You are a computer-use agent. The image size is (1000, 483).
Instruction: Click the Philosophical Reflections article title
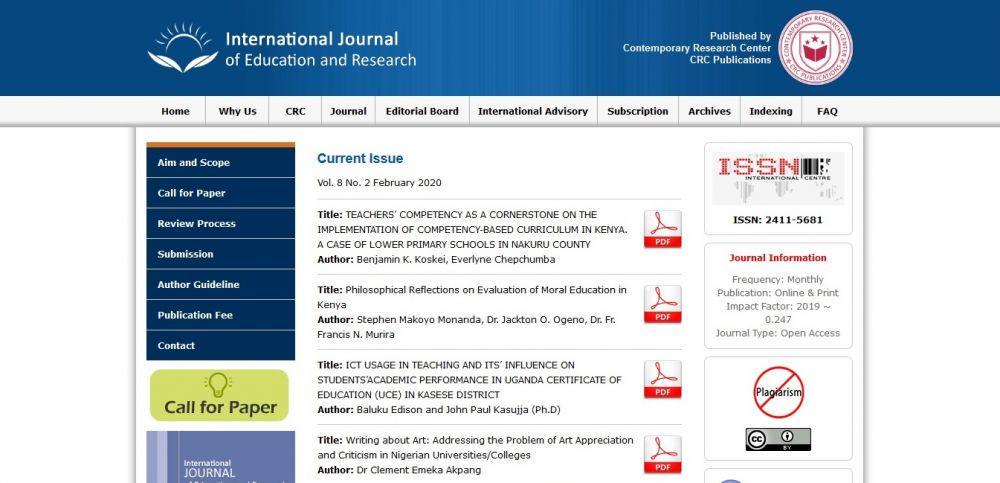(472, 297)
